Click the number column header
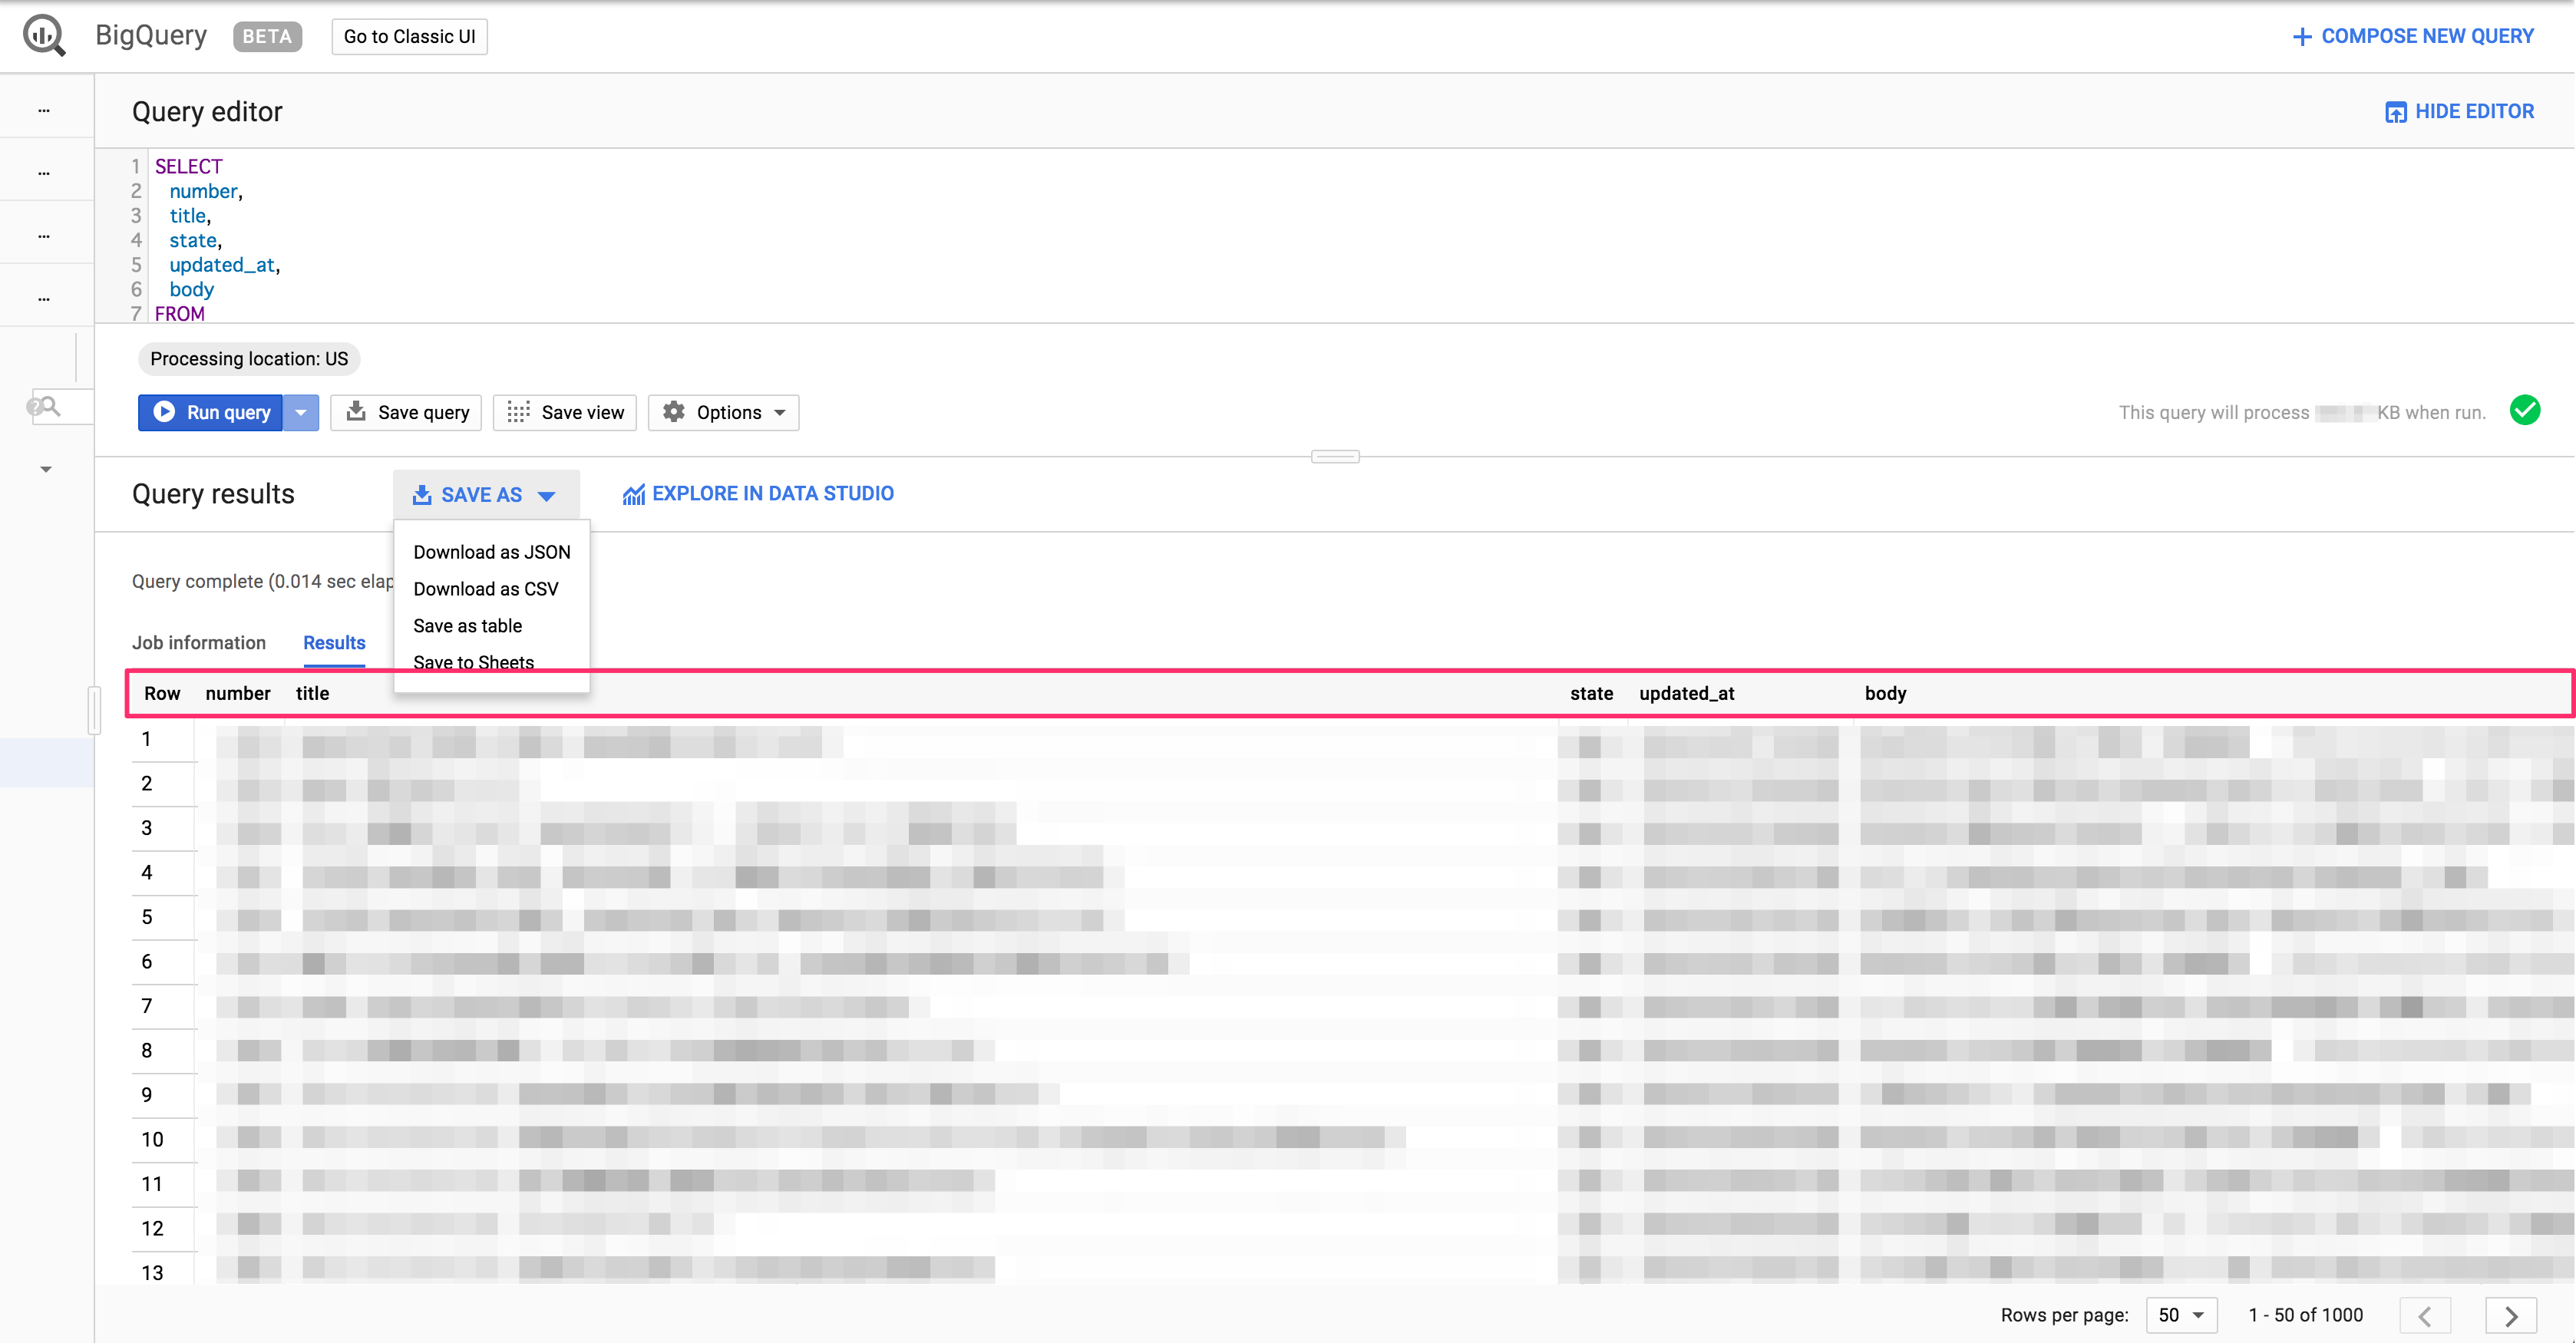The image size is (2576, 1343). (x=238, y=694)
